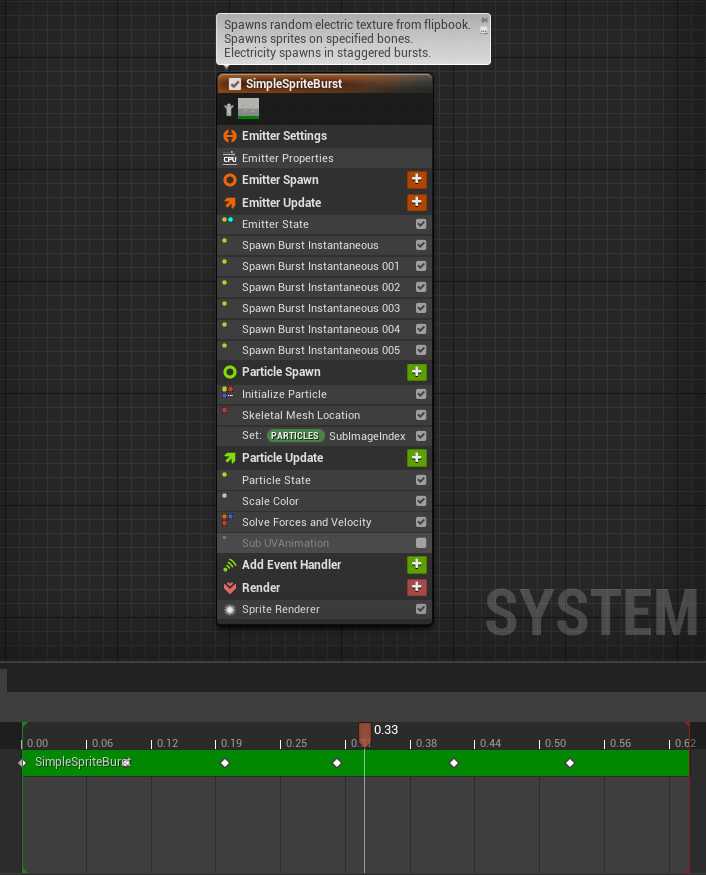Click the Particle Update green arrow icon

pos(230,458)
